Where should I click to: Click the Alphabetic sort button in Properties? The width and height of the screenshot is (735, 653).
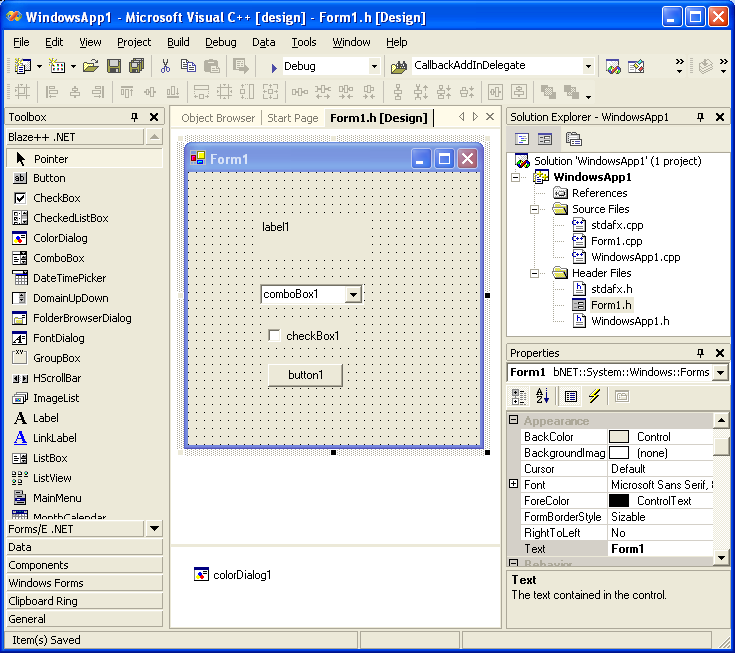coord(542,397)
